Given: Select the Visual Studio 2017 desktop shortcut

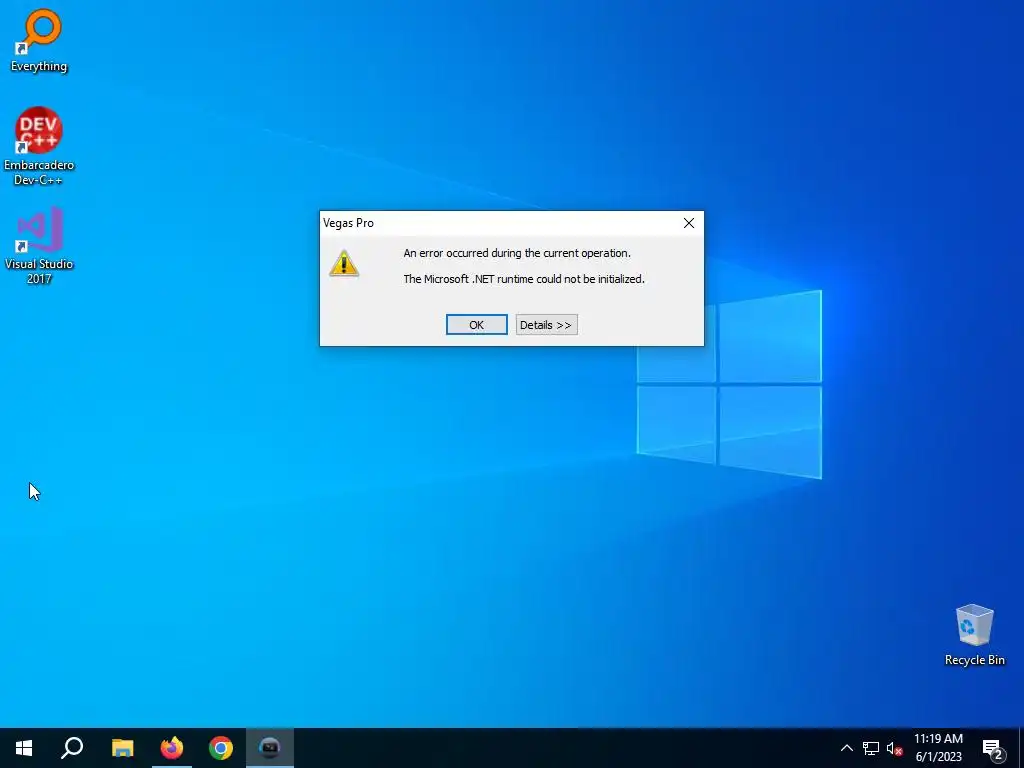Looking at the screenshot, I should click(x=39, y=246).
